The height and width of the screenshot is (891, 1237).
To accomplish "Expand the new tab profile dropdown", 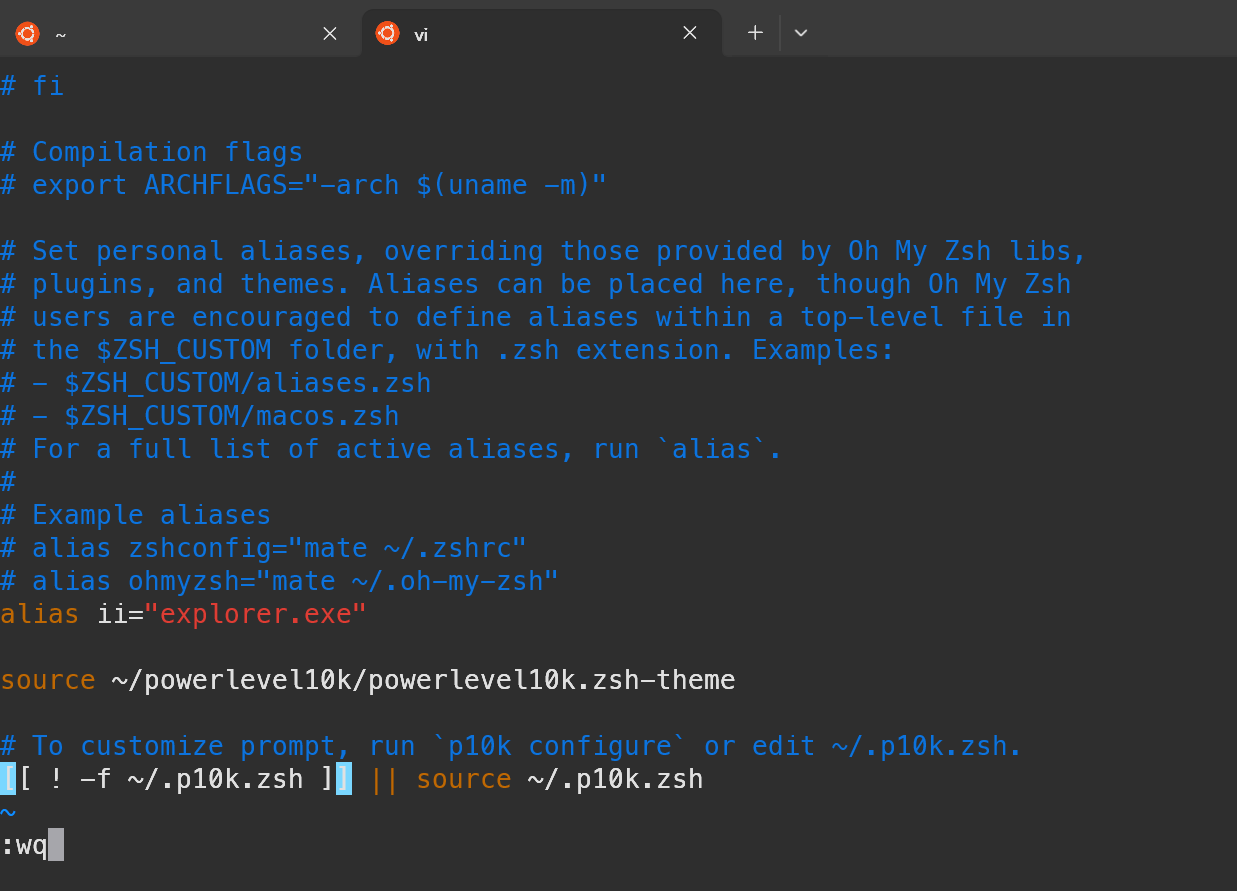I will pos(801,33).
